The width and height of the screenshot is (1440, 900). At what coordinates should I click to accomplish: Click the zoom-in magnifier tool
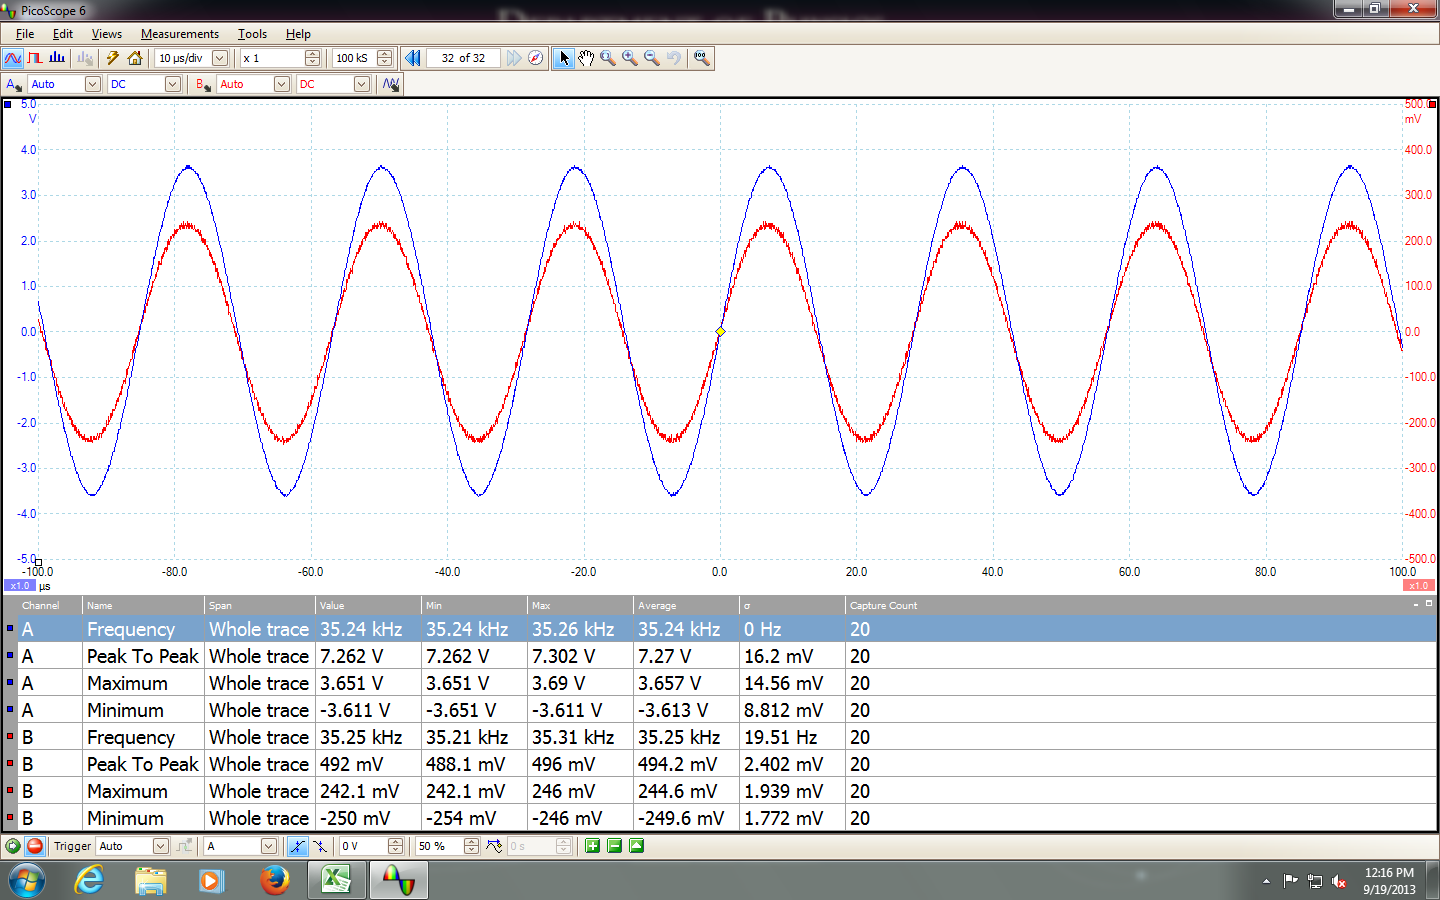tap(630, 58)
